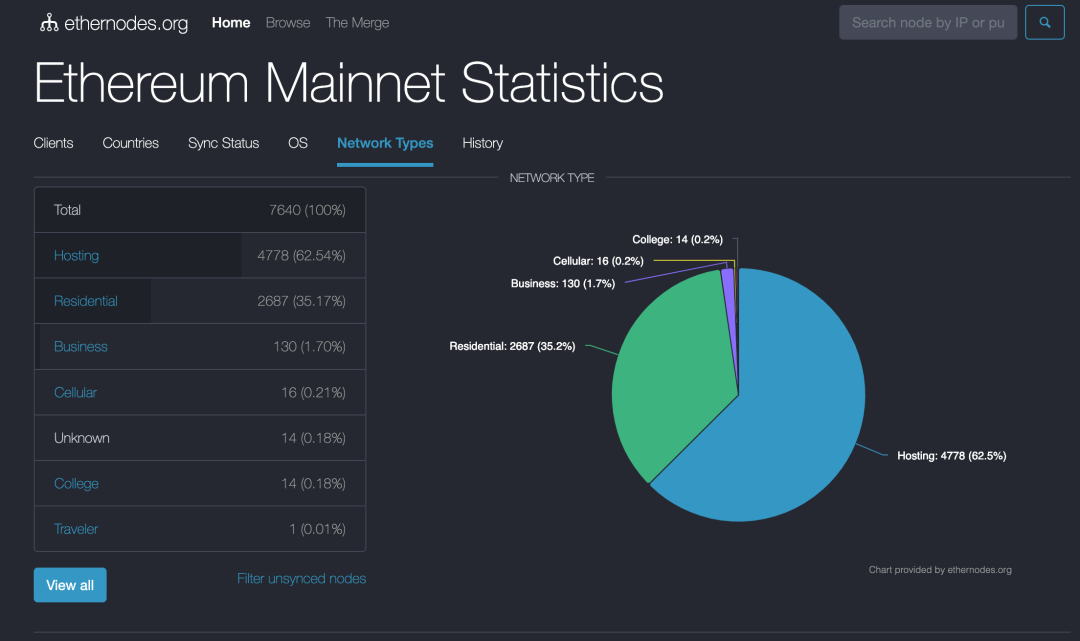
Task: Select the OS tab
Action: click(x=298, y=143)
